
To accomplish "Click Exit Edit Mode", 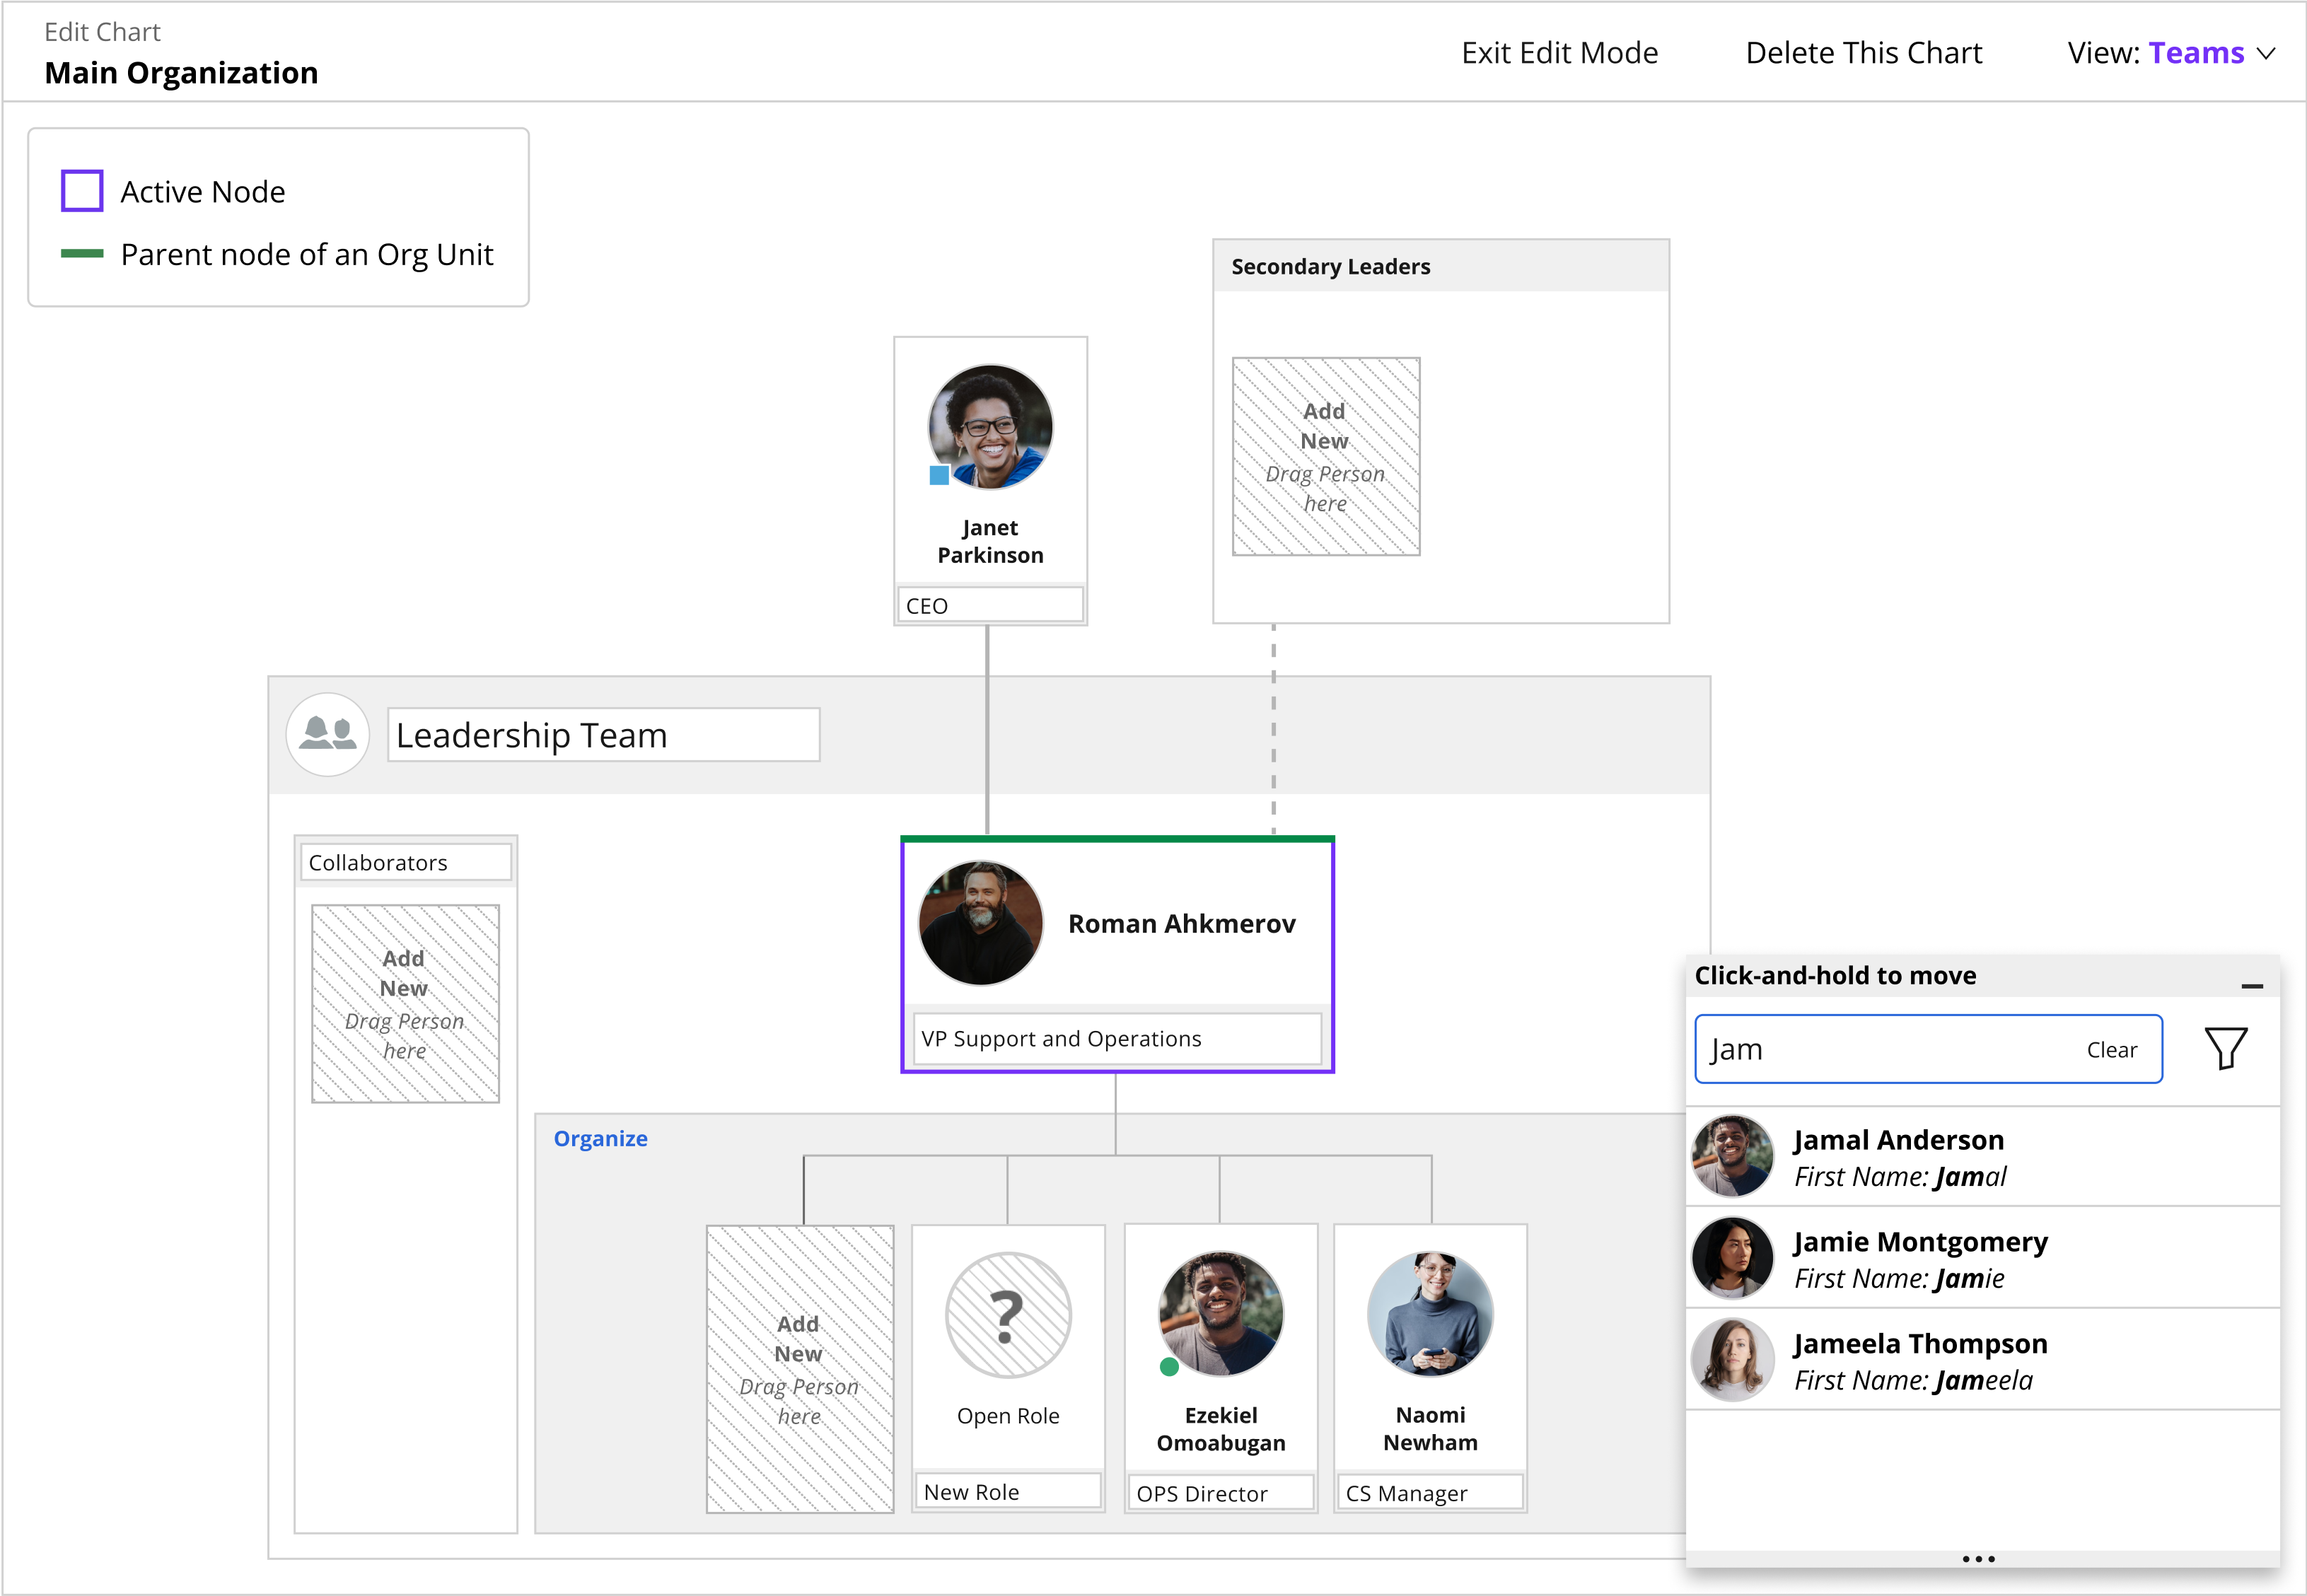I will pos(1559,53).
